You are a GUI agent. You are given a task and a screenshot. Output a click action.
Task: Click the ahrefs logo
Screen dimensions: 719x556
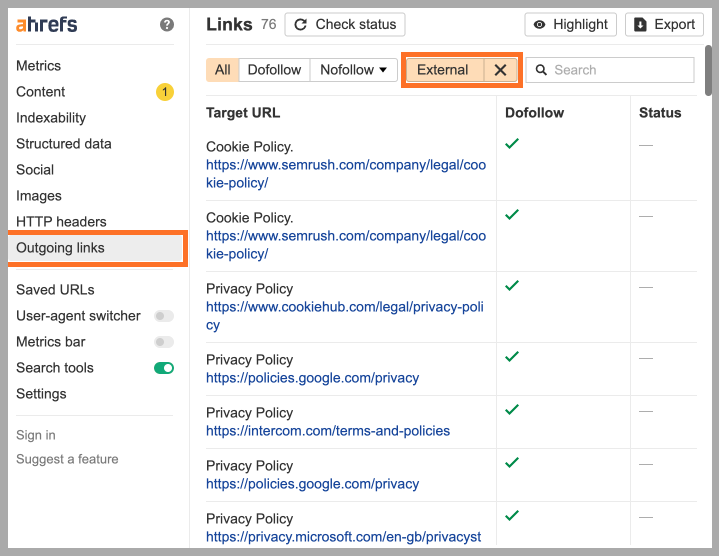tap(46, 24)
